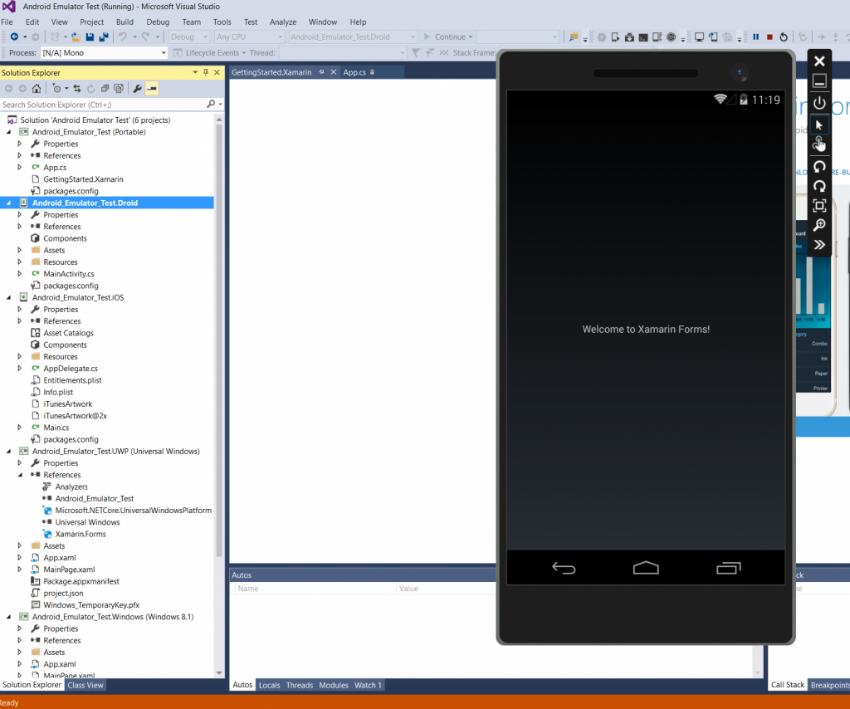Tap the Android Back navigation button
The image size is (850, 709).
tap(563, 566)
